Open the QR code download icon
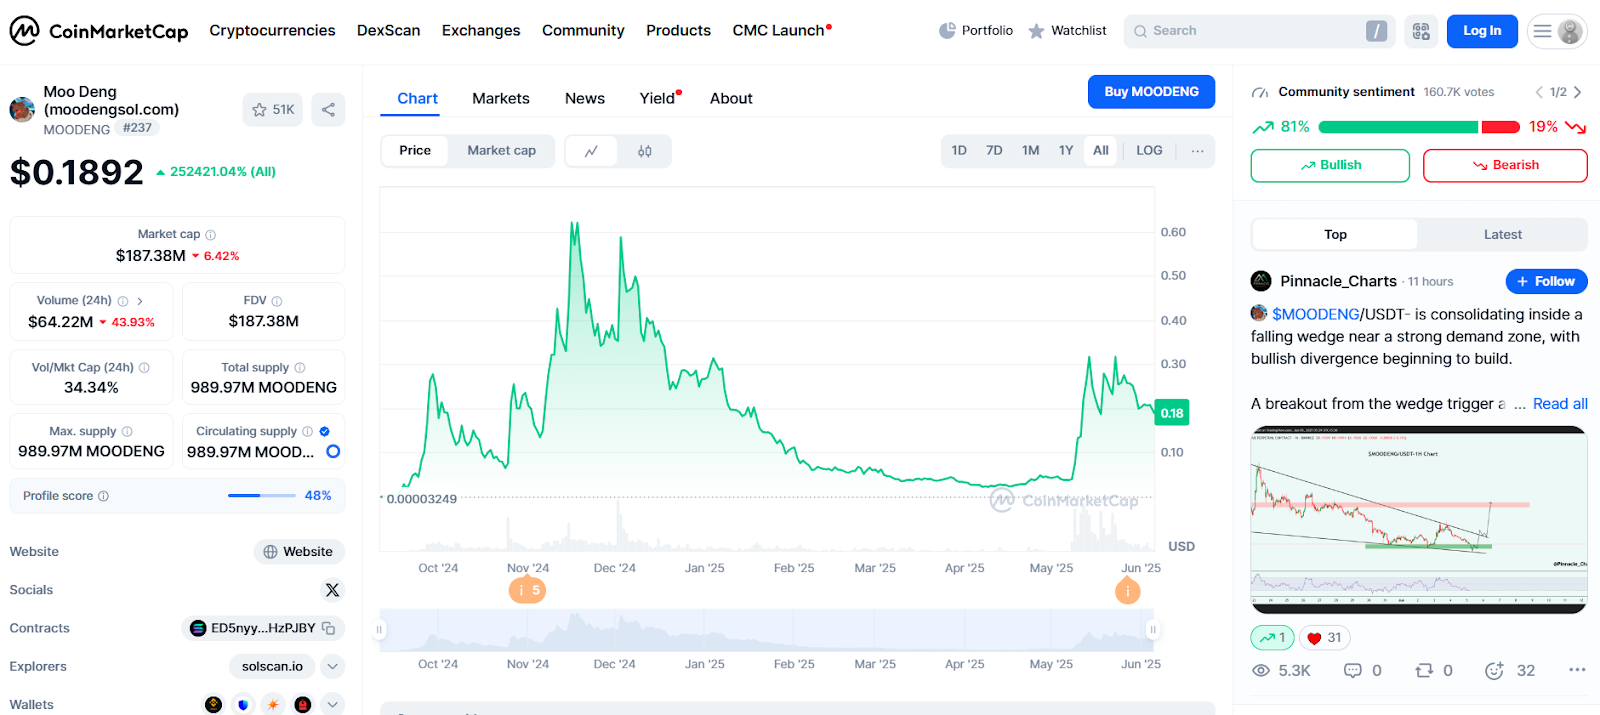Viewport: 1600px width, 715px height. pyautogui.click(x=1421, y=31)
